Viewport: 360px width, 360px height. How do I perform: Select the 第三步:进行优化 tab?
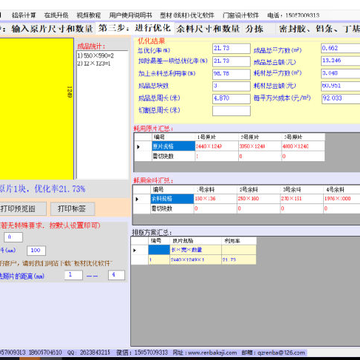135,28
